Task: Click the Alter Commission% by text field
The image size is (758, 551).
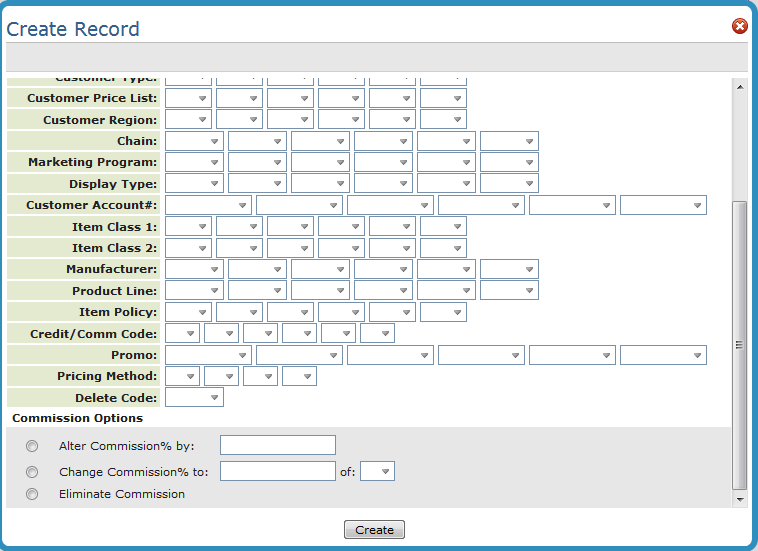Action: [x=278, y=446]
